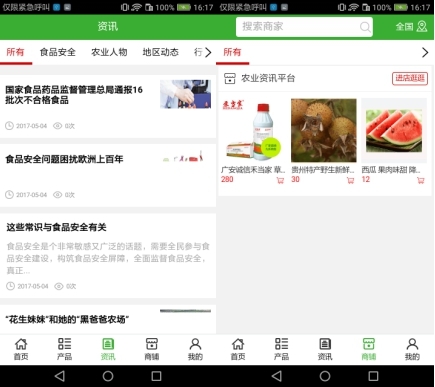435x387 pixels.
Task: Open shop name 农业资讯平台
Action: point(268,78)
